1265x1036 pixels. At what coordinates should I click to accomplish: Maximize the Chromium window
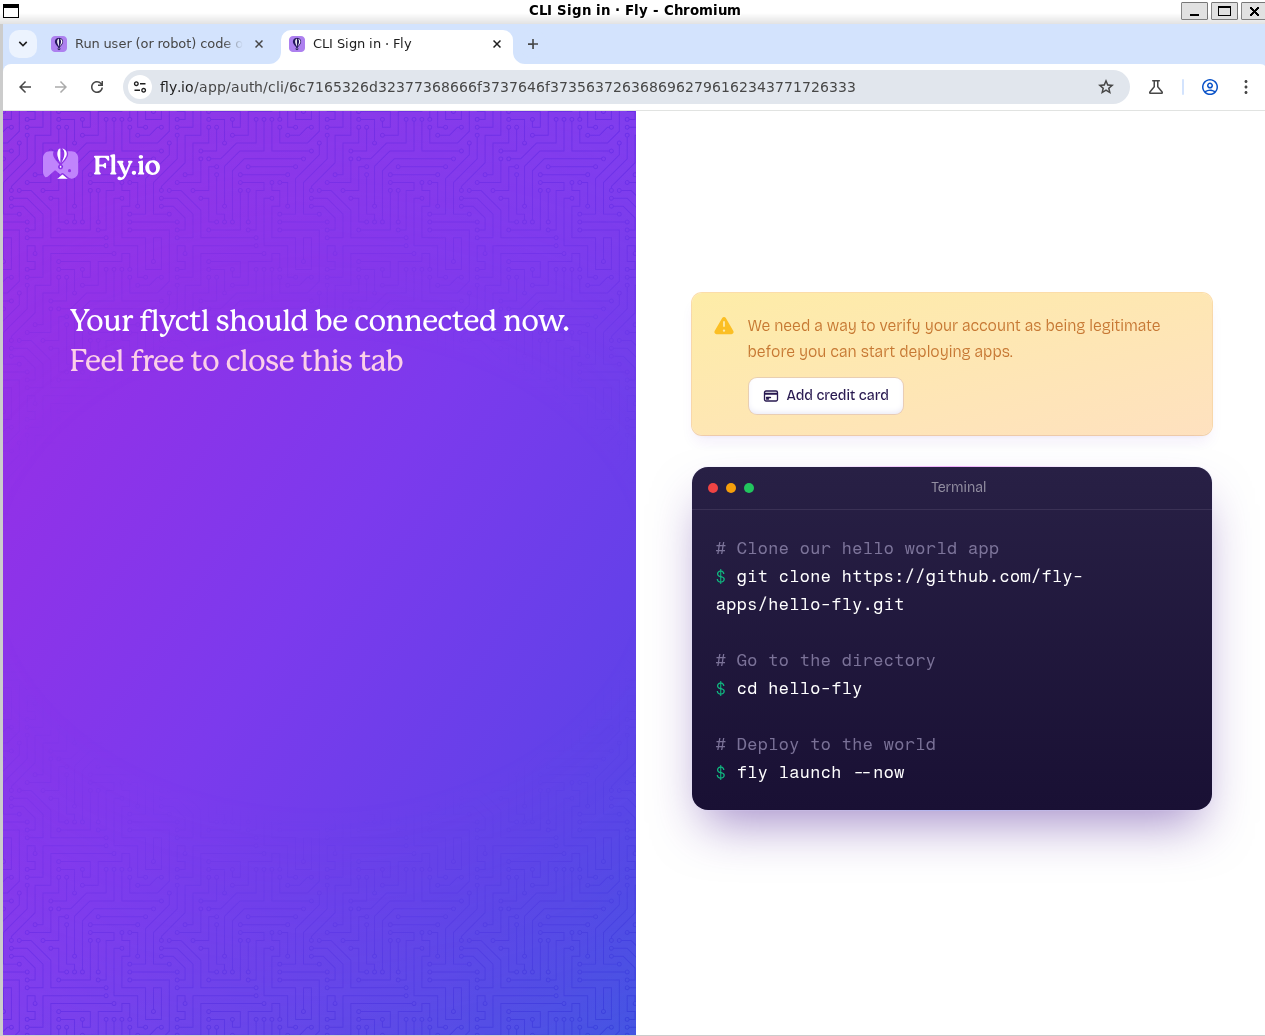1224,11
